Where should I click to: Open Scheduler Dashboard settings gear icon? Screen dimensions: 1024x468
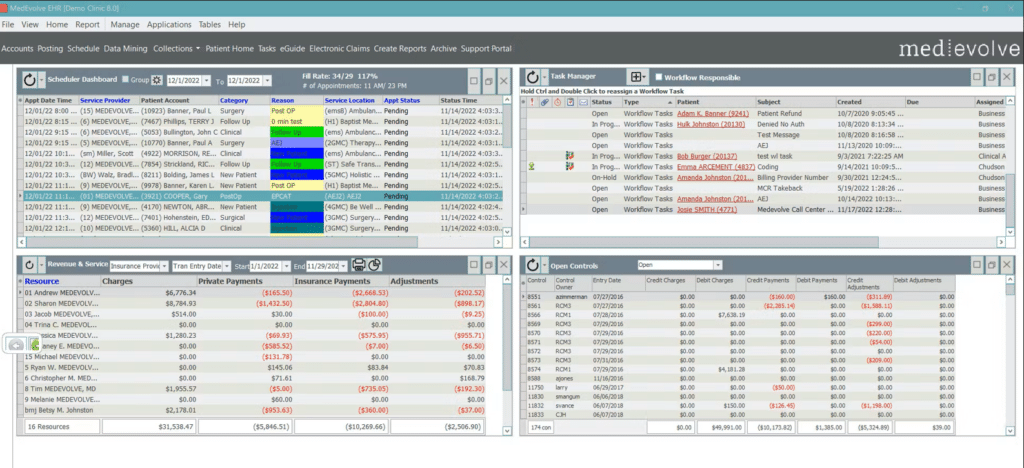(x=157, y=80)
